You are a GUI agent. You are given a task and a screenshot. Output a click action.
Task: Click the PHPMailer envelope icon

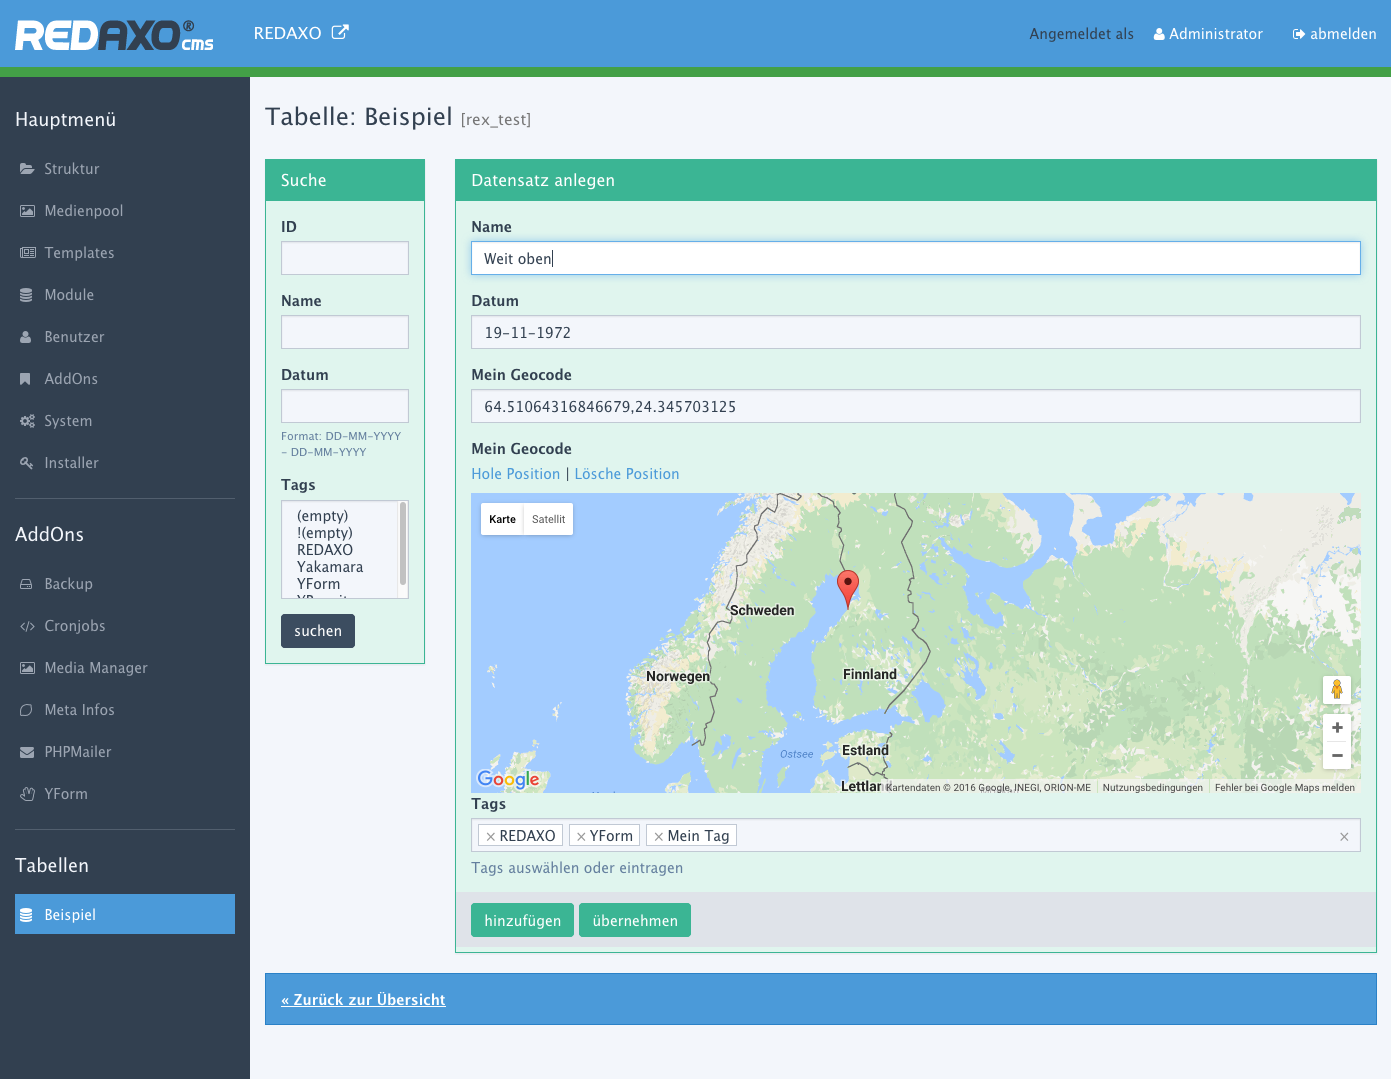tap(27, 752)
